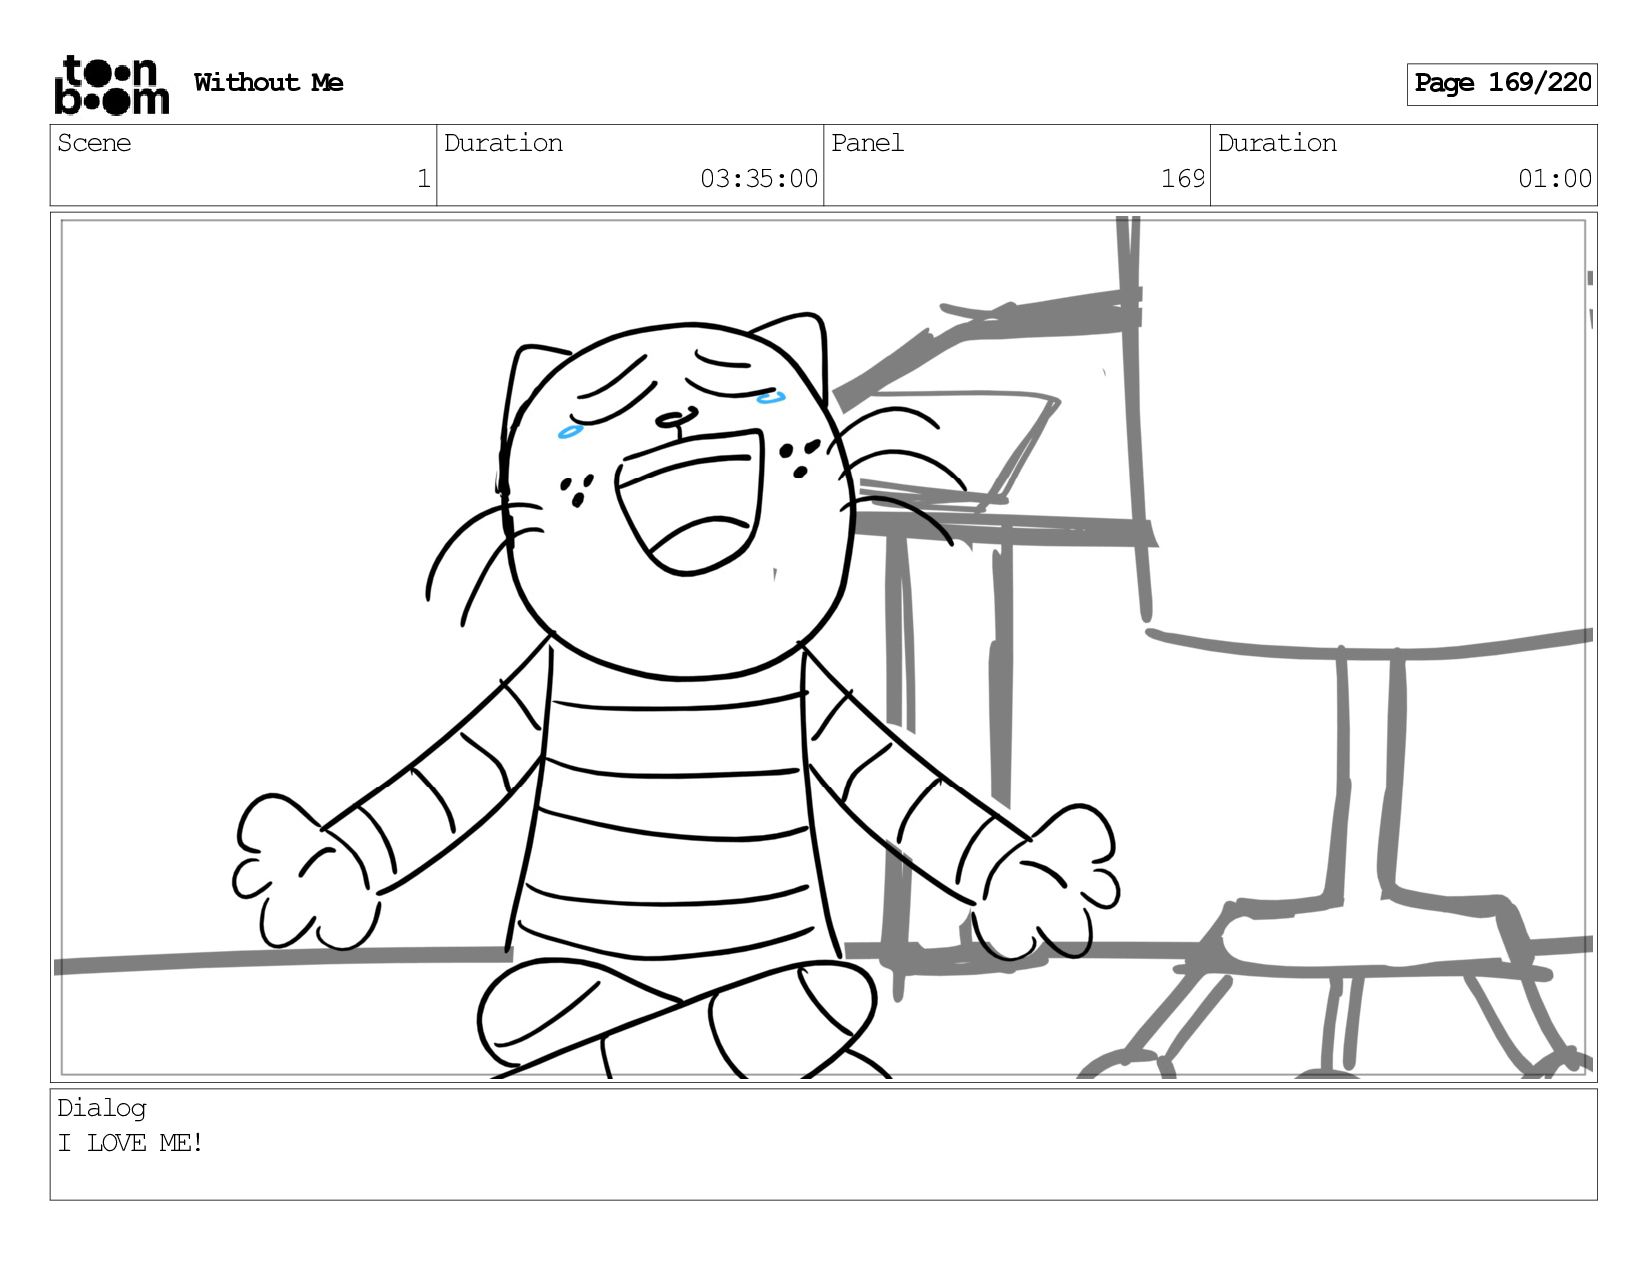Click the 'Panel' header label
The width and height of the screenshot is (1650, 1275).
pyautogui.click(x=867, y=143)
